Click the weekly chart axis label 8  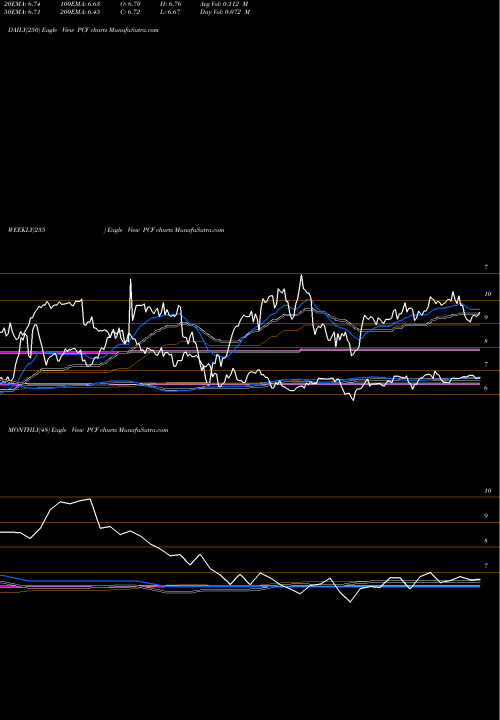[486, 341]
